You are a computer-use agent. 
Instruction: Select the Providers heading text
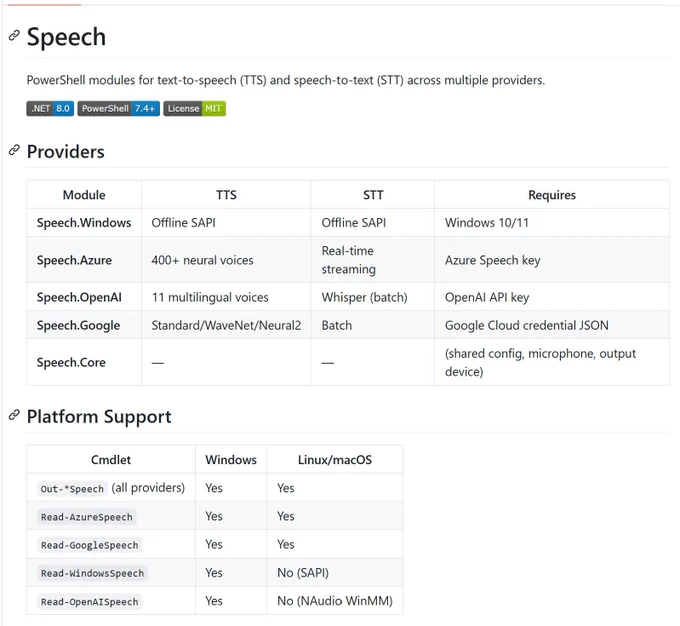coord(65,152)
